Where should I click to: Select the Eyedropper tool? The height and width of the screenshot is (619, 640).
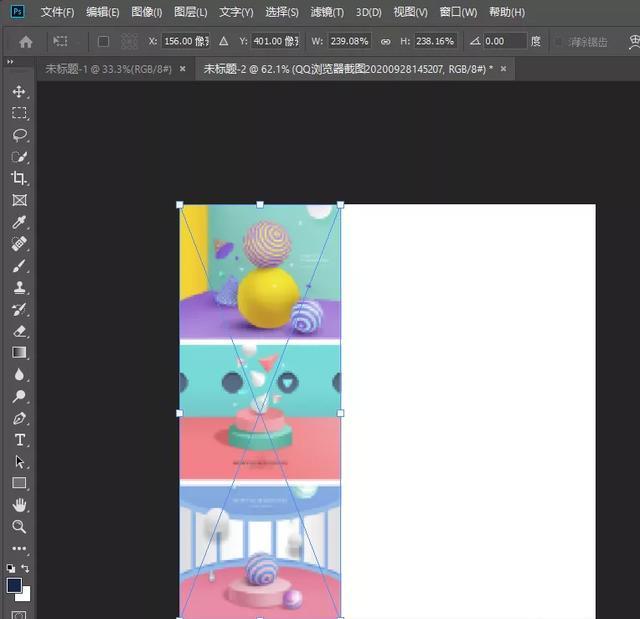pos(19,222)
